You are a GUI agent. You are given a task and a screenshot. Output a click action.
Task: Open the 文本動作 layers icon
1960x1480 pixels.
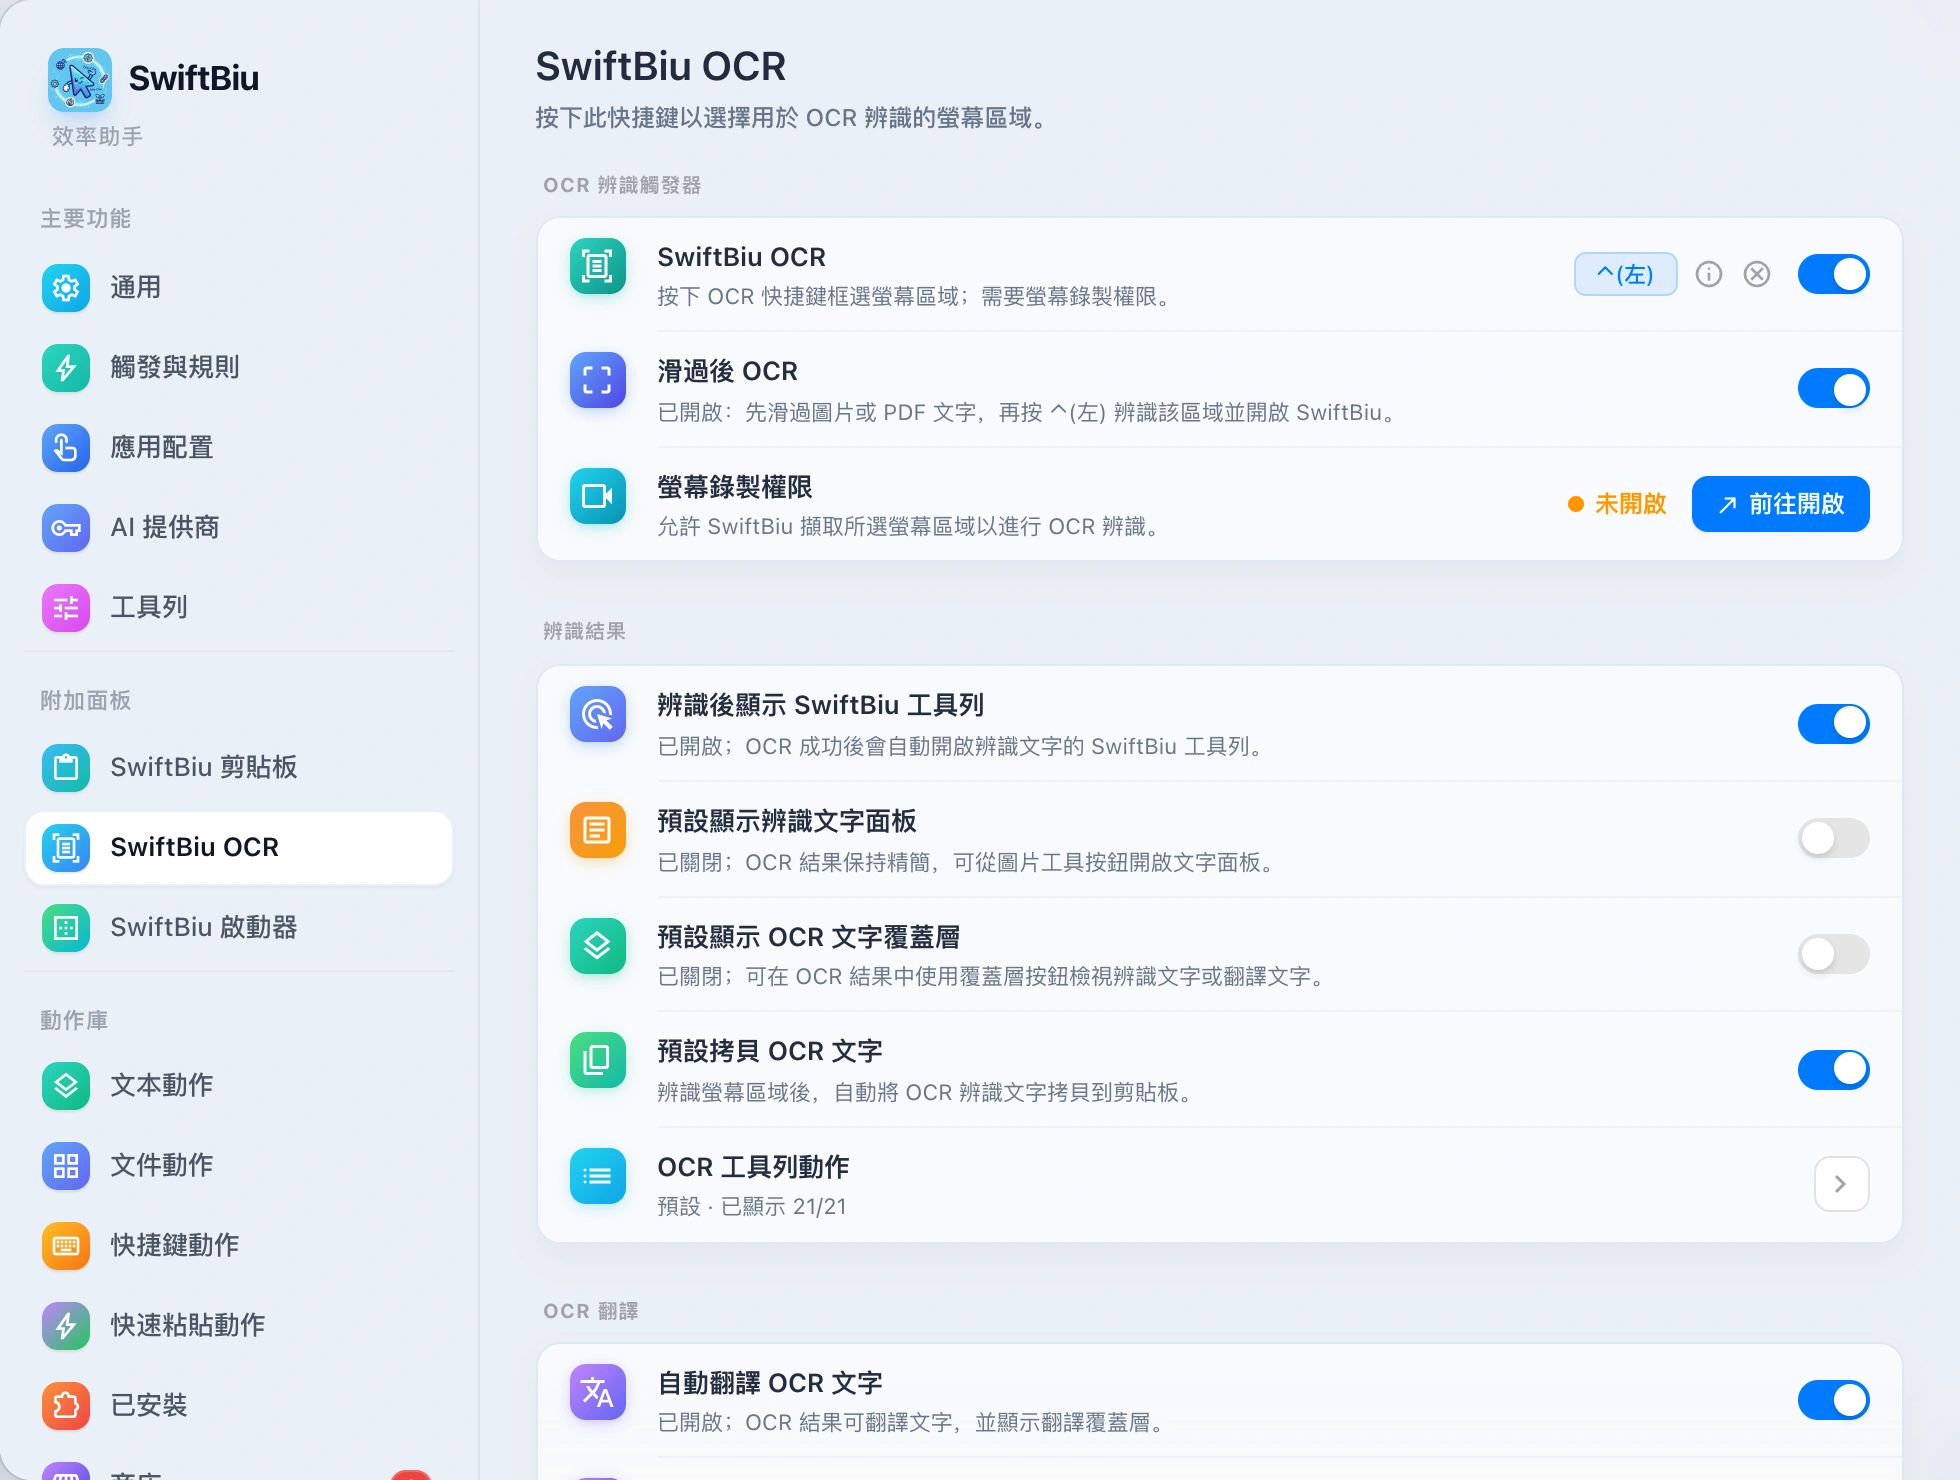(66, 1086)
